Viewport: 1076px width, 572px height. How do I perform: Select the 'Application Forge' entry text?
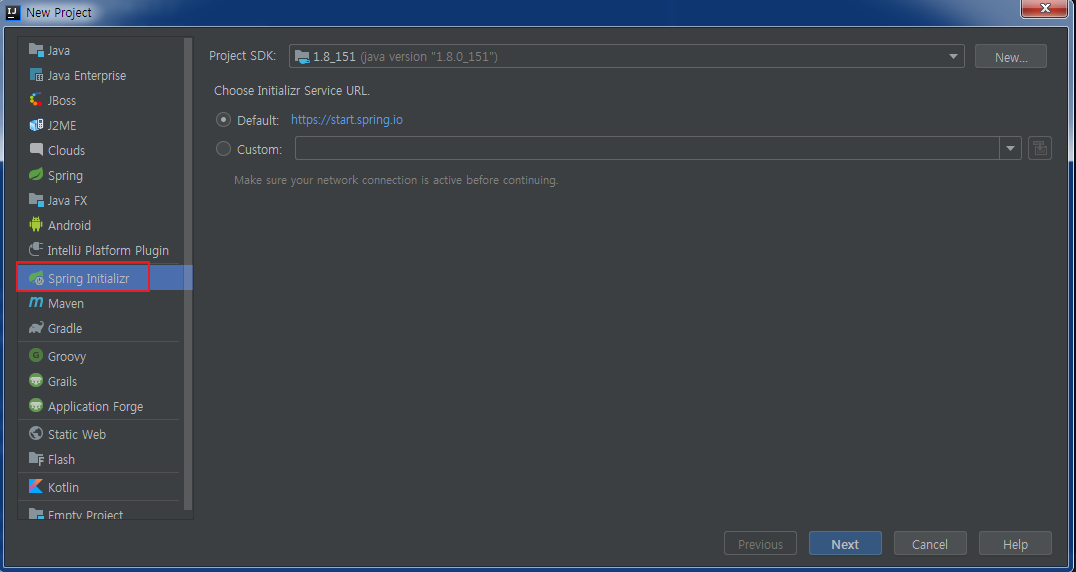click(x=95, y=407)
